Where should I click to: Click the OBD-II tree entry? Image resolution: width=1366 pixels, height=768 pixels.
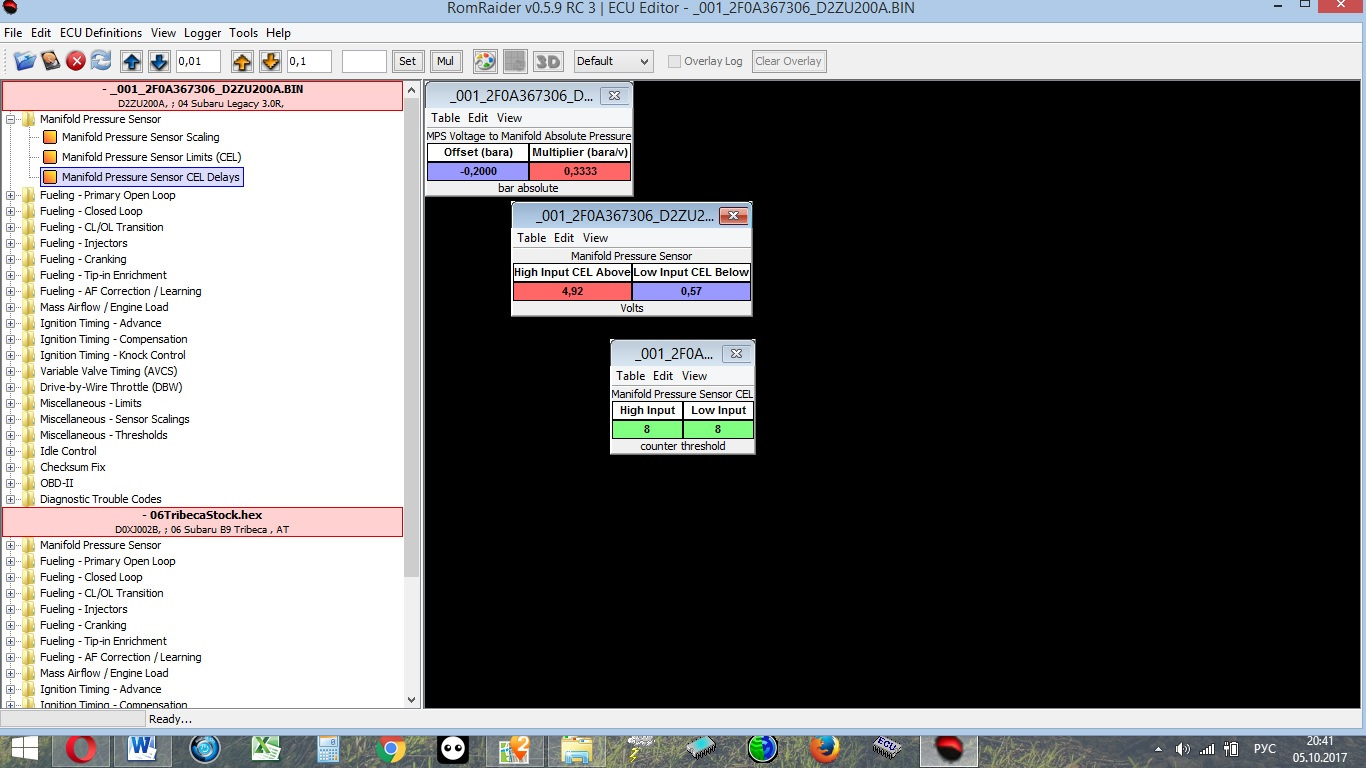click(x=56, y=483)
